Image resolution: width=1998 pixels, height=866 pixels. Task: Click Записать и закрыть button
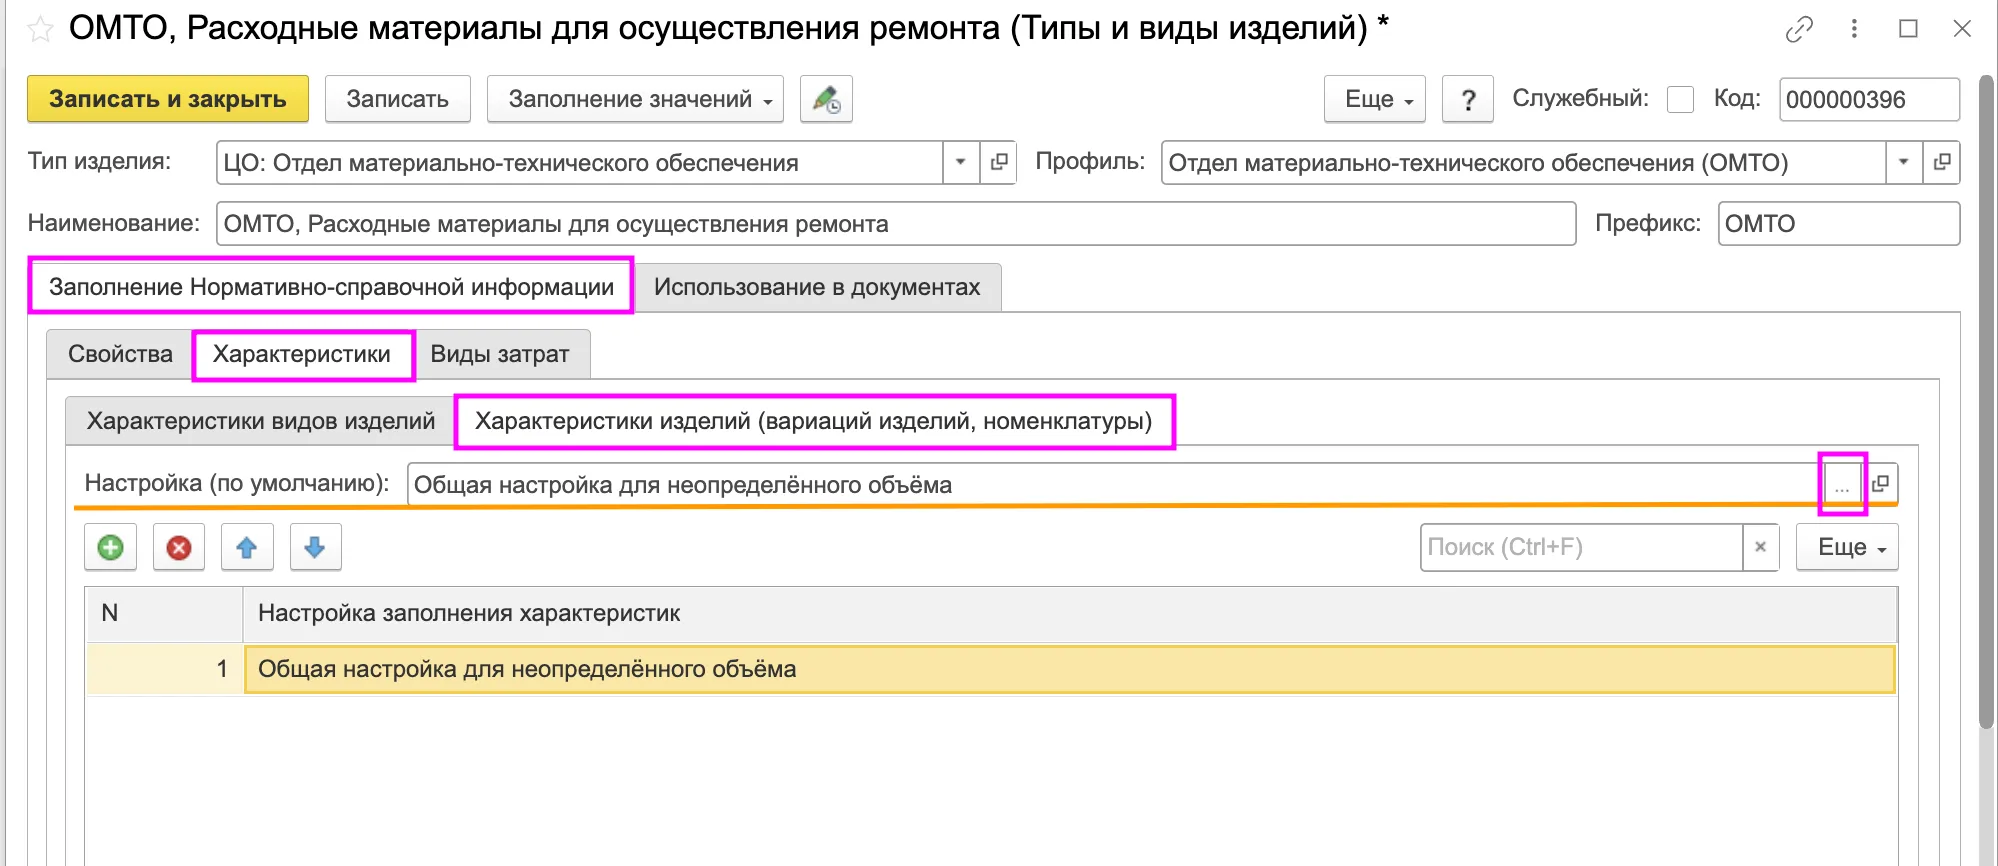coord(168,99)
